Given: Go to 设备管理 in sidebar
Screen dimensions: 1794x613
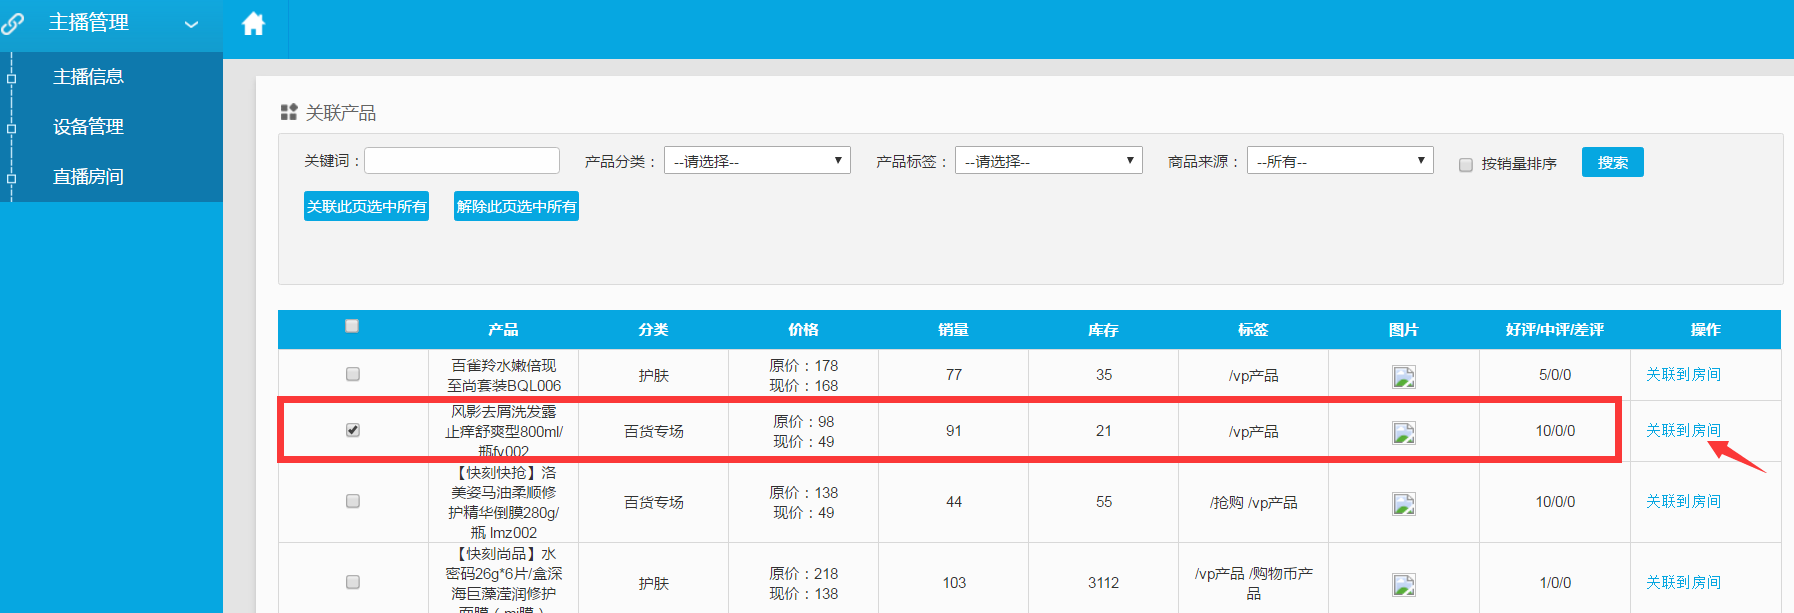Looking at the screenshot, I should pos(88,127).
